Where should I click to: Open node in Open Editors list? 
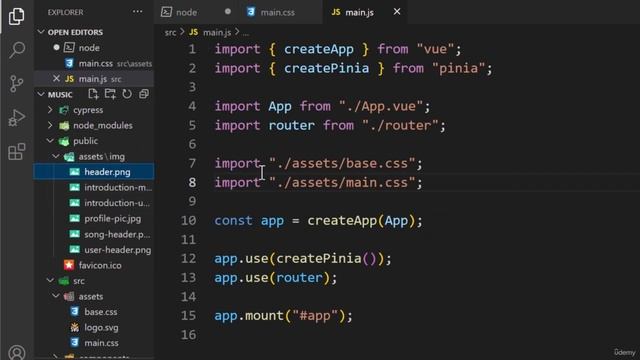click(94, 48)
